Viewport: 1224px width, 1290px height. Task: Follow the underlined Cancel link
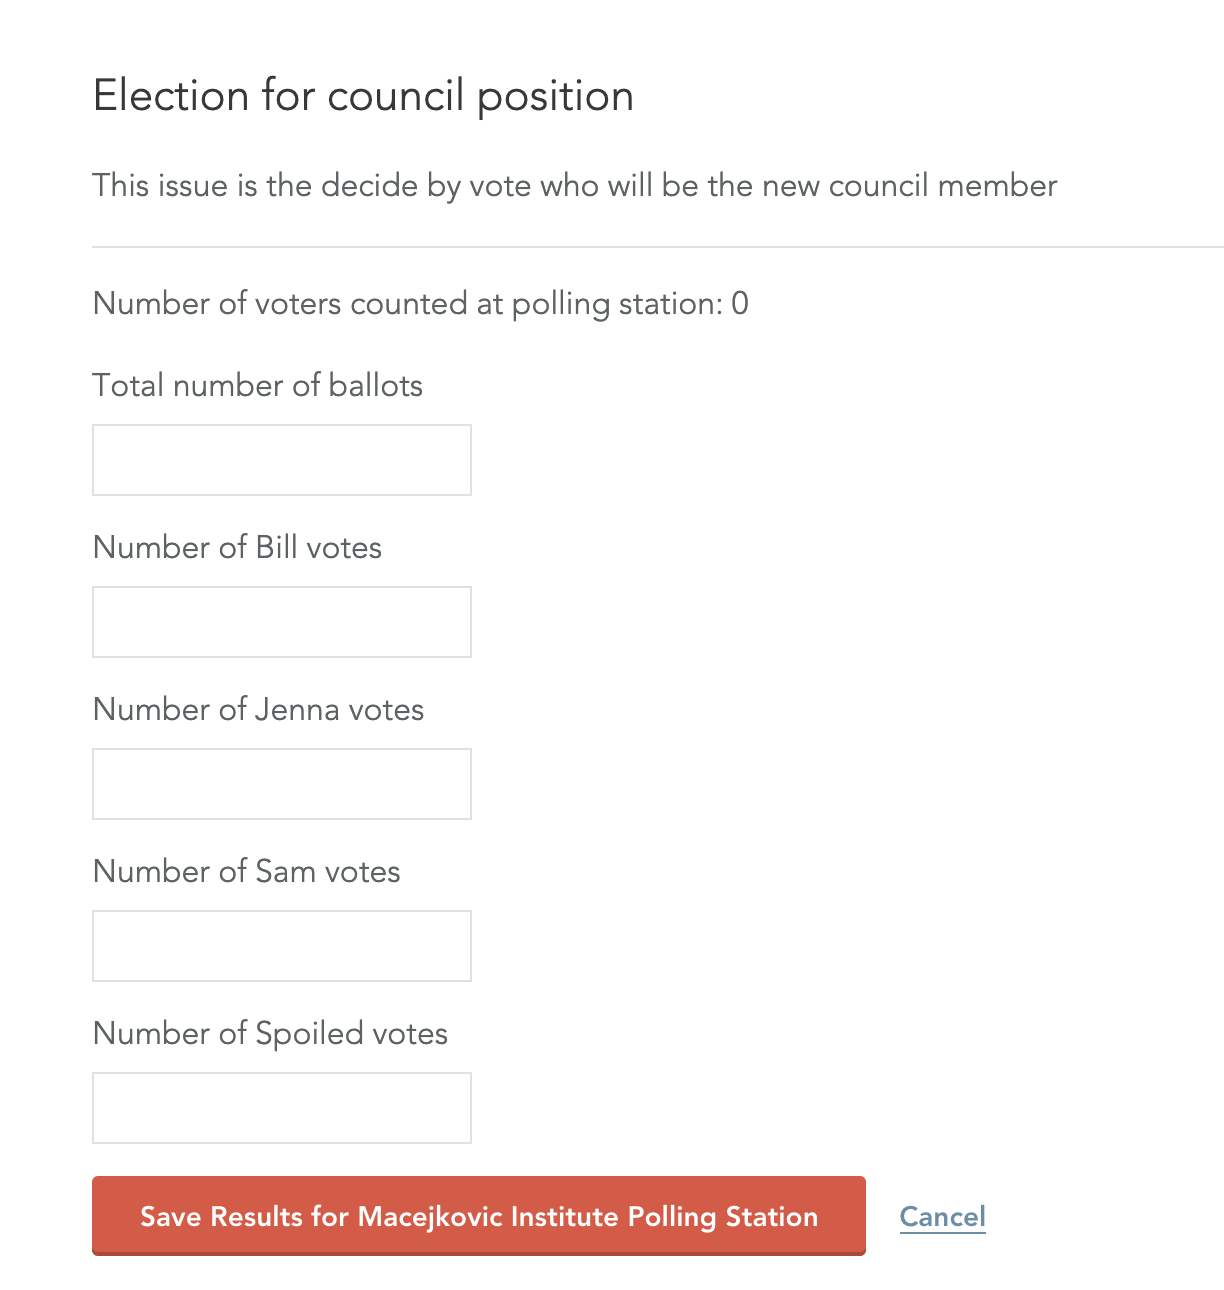coord(943,1216)
